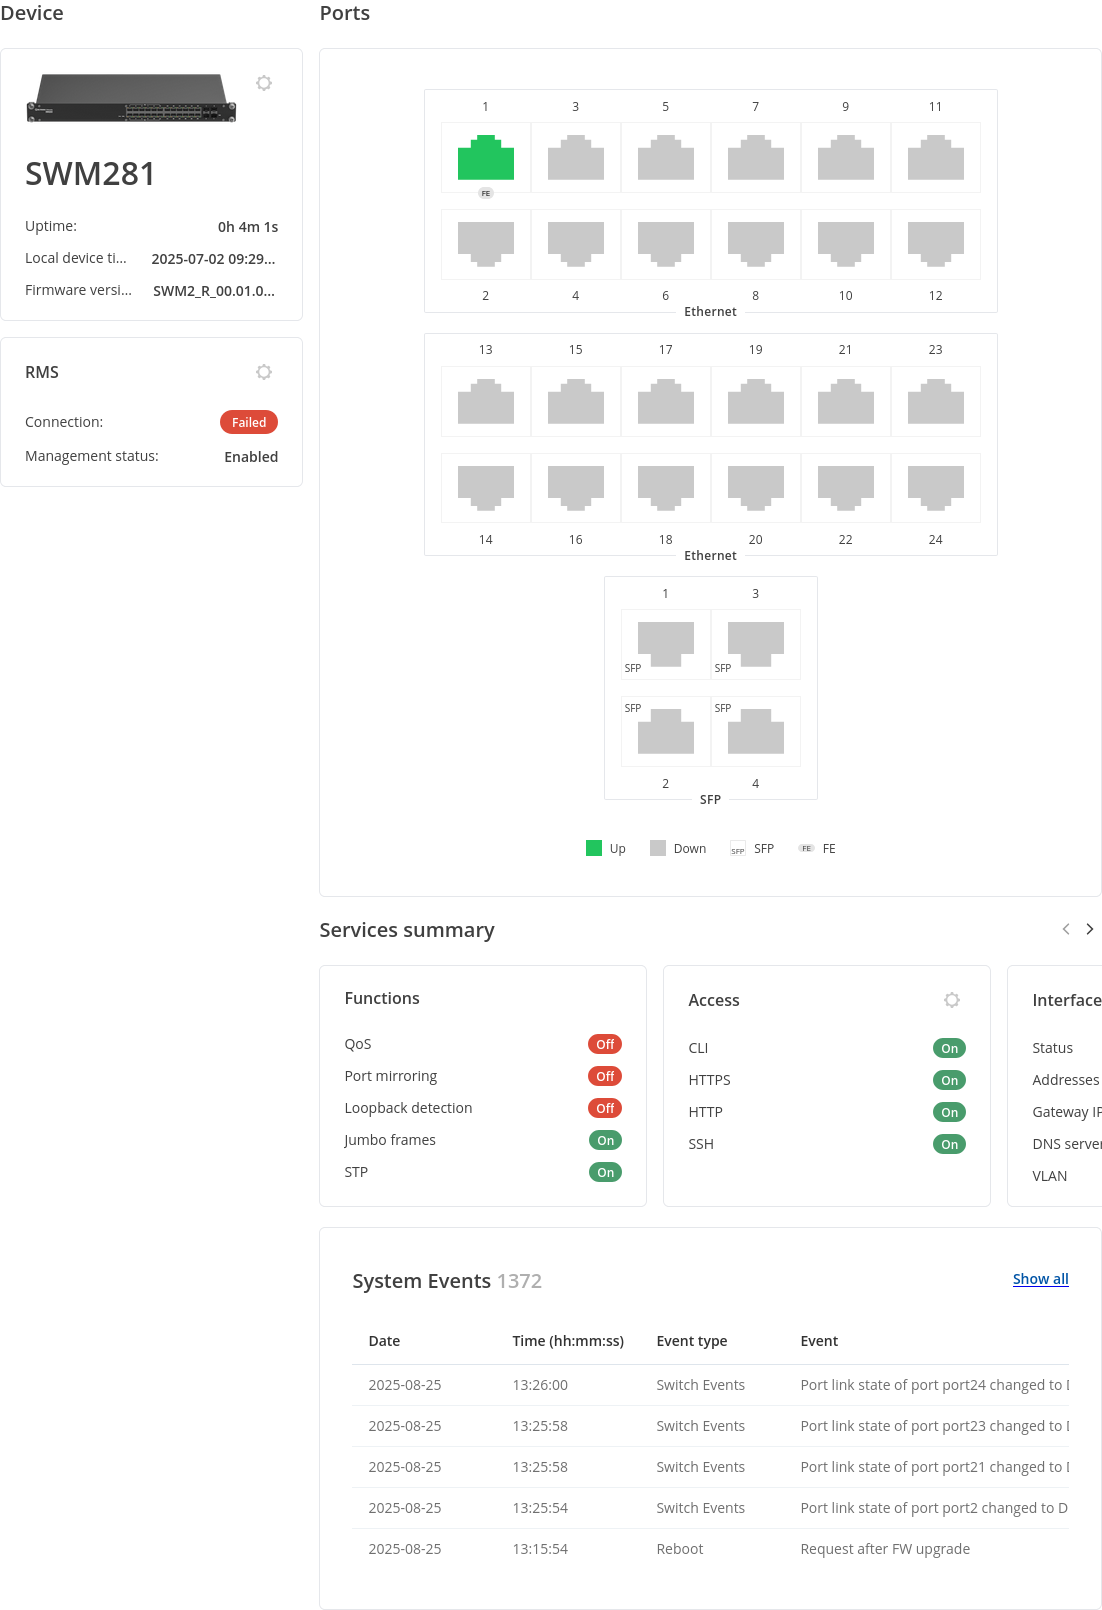This screenshot has width=1102, height=1610.
Task: Toggle STP On status badge
Action: click(605, 1172)
